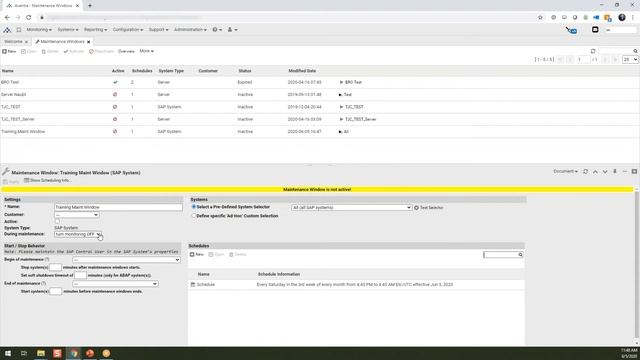The height and width of the screenshot is (360, 640).
Task: Click the inactive icon in Training Maint Window row
Action: click(115, 131)
